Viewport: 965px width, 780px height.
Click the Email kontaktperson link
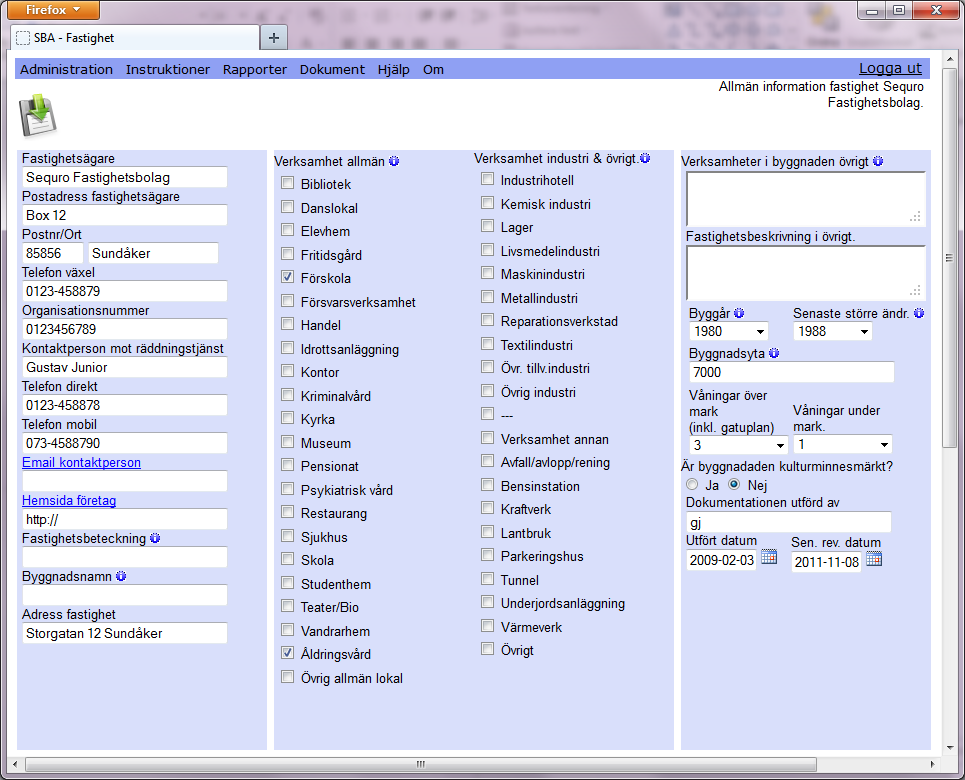(81, 462)
